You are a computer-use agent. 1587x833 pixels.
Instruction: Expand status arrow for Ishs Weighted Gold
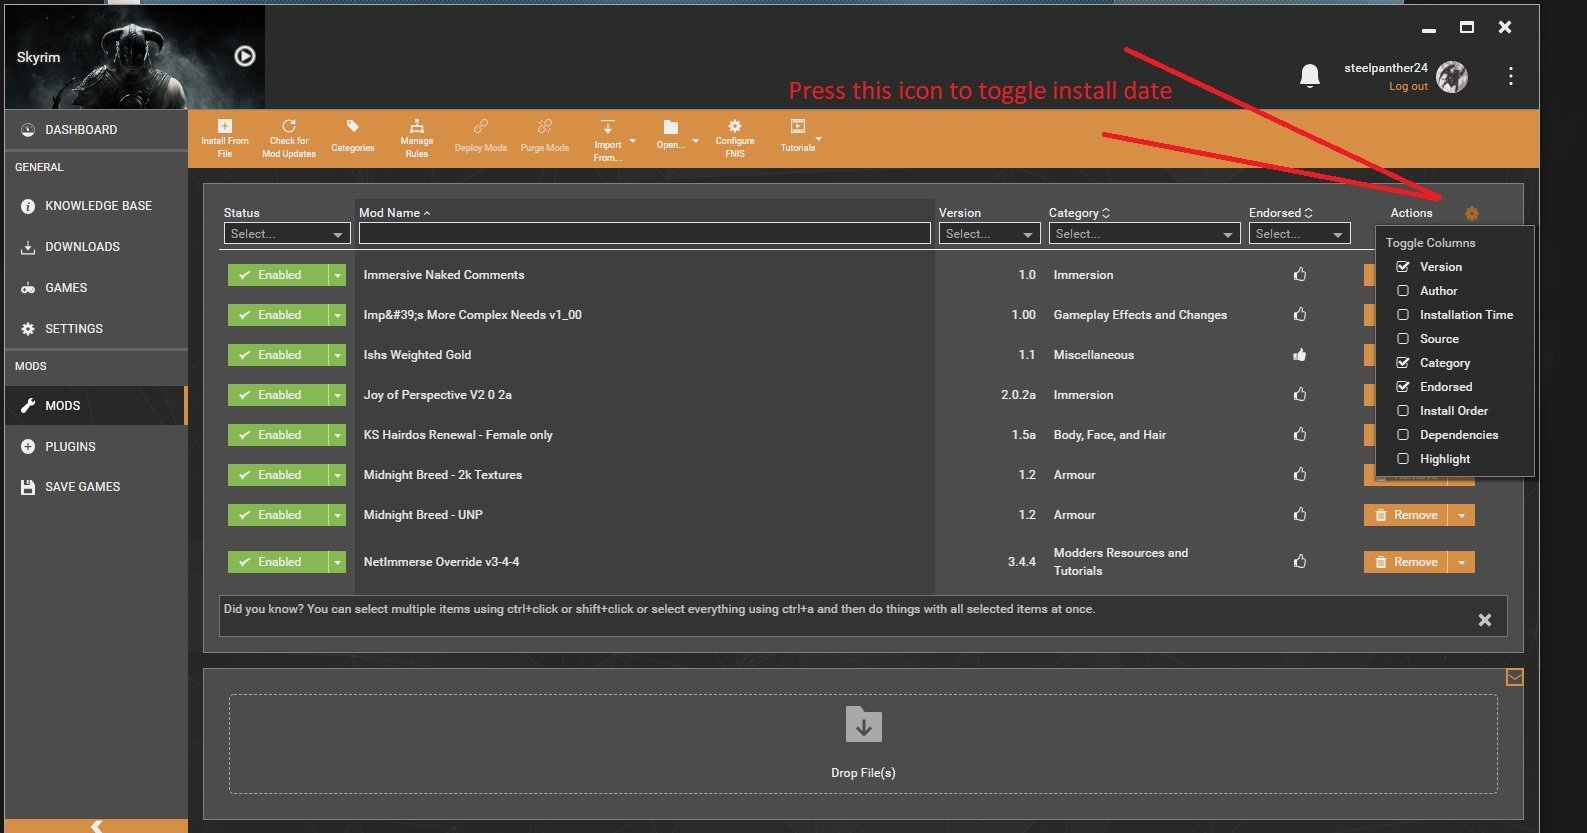click(338, 355)
